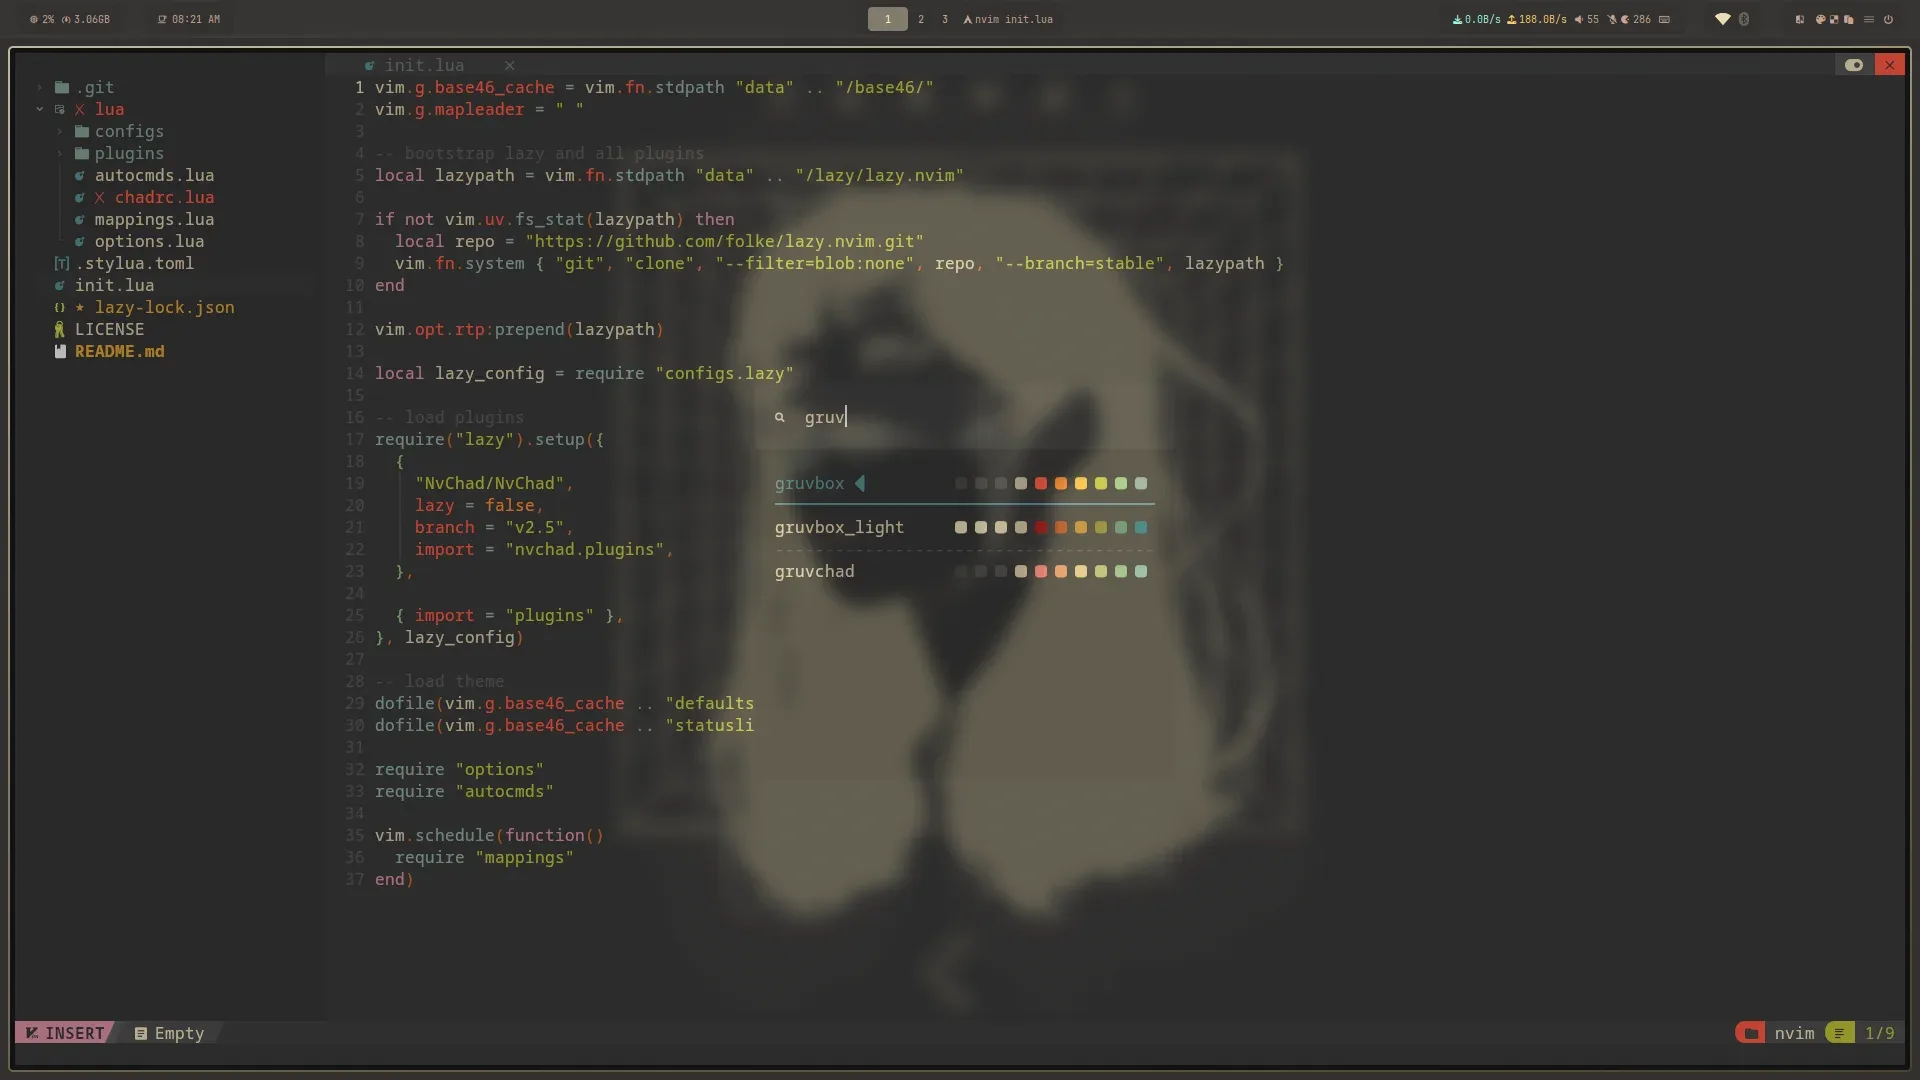The image size is (1920, 1080).
Task: Click the icon left of the palette in the top bar
Action: pos(1800,19)
